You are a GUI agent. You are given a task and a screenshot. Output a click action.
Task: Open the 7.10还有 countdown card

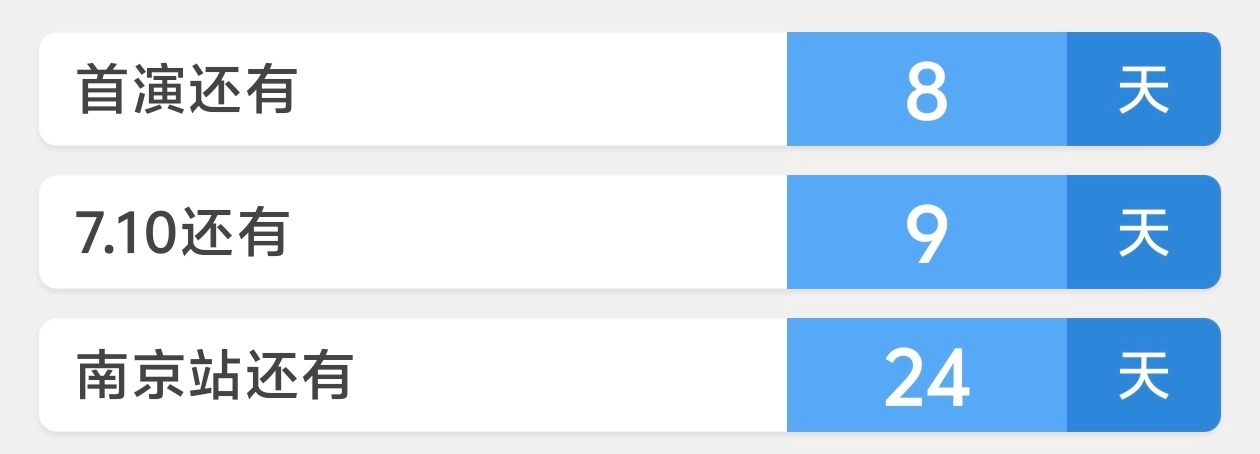coord(630,232)
